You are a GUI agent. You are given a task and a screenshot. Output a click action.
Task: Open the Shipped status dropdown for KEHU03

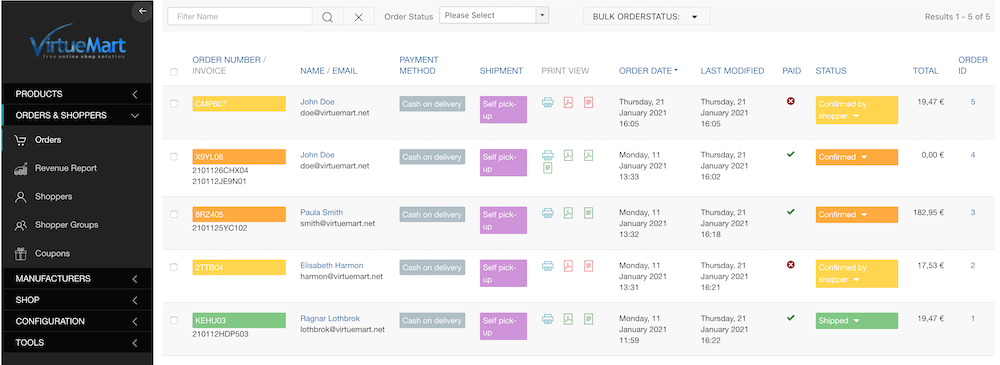click(x=856, y=321)
